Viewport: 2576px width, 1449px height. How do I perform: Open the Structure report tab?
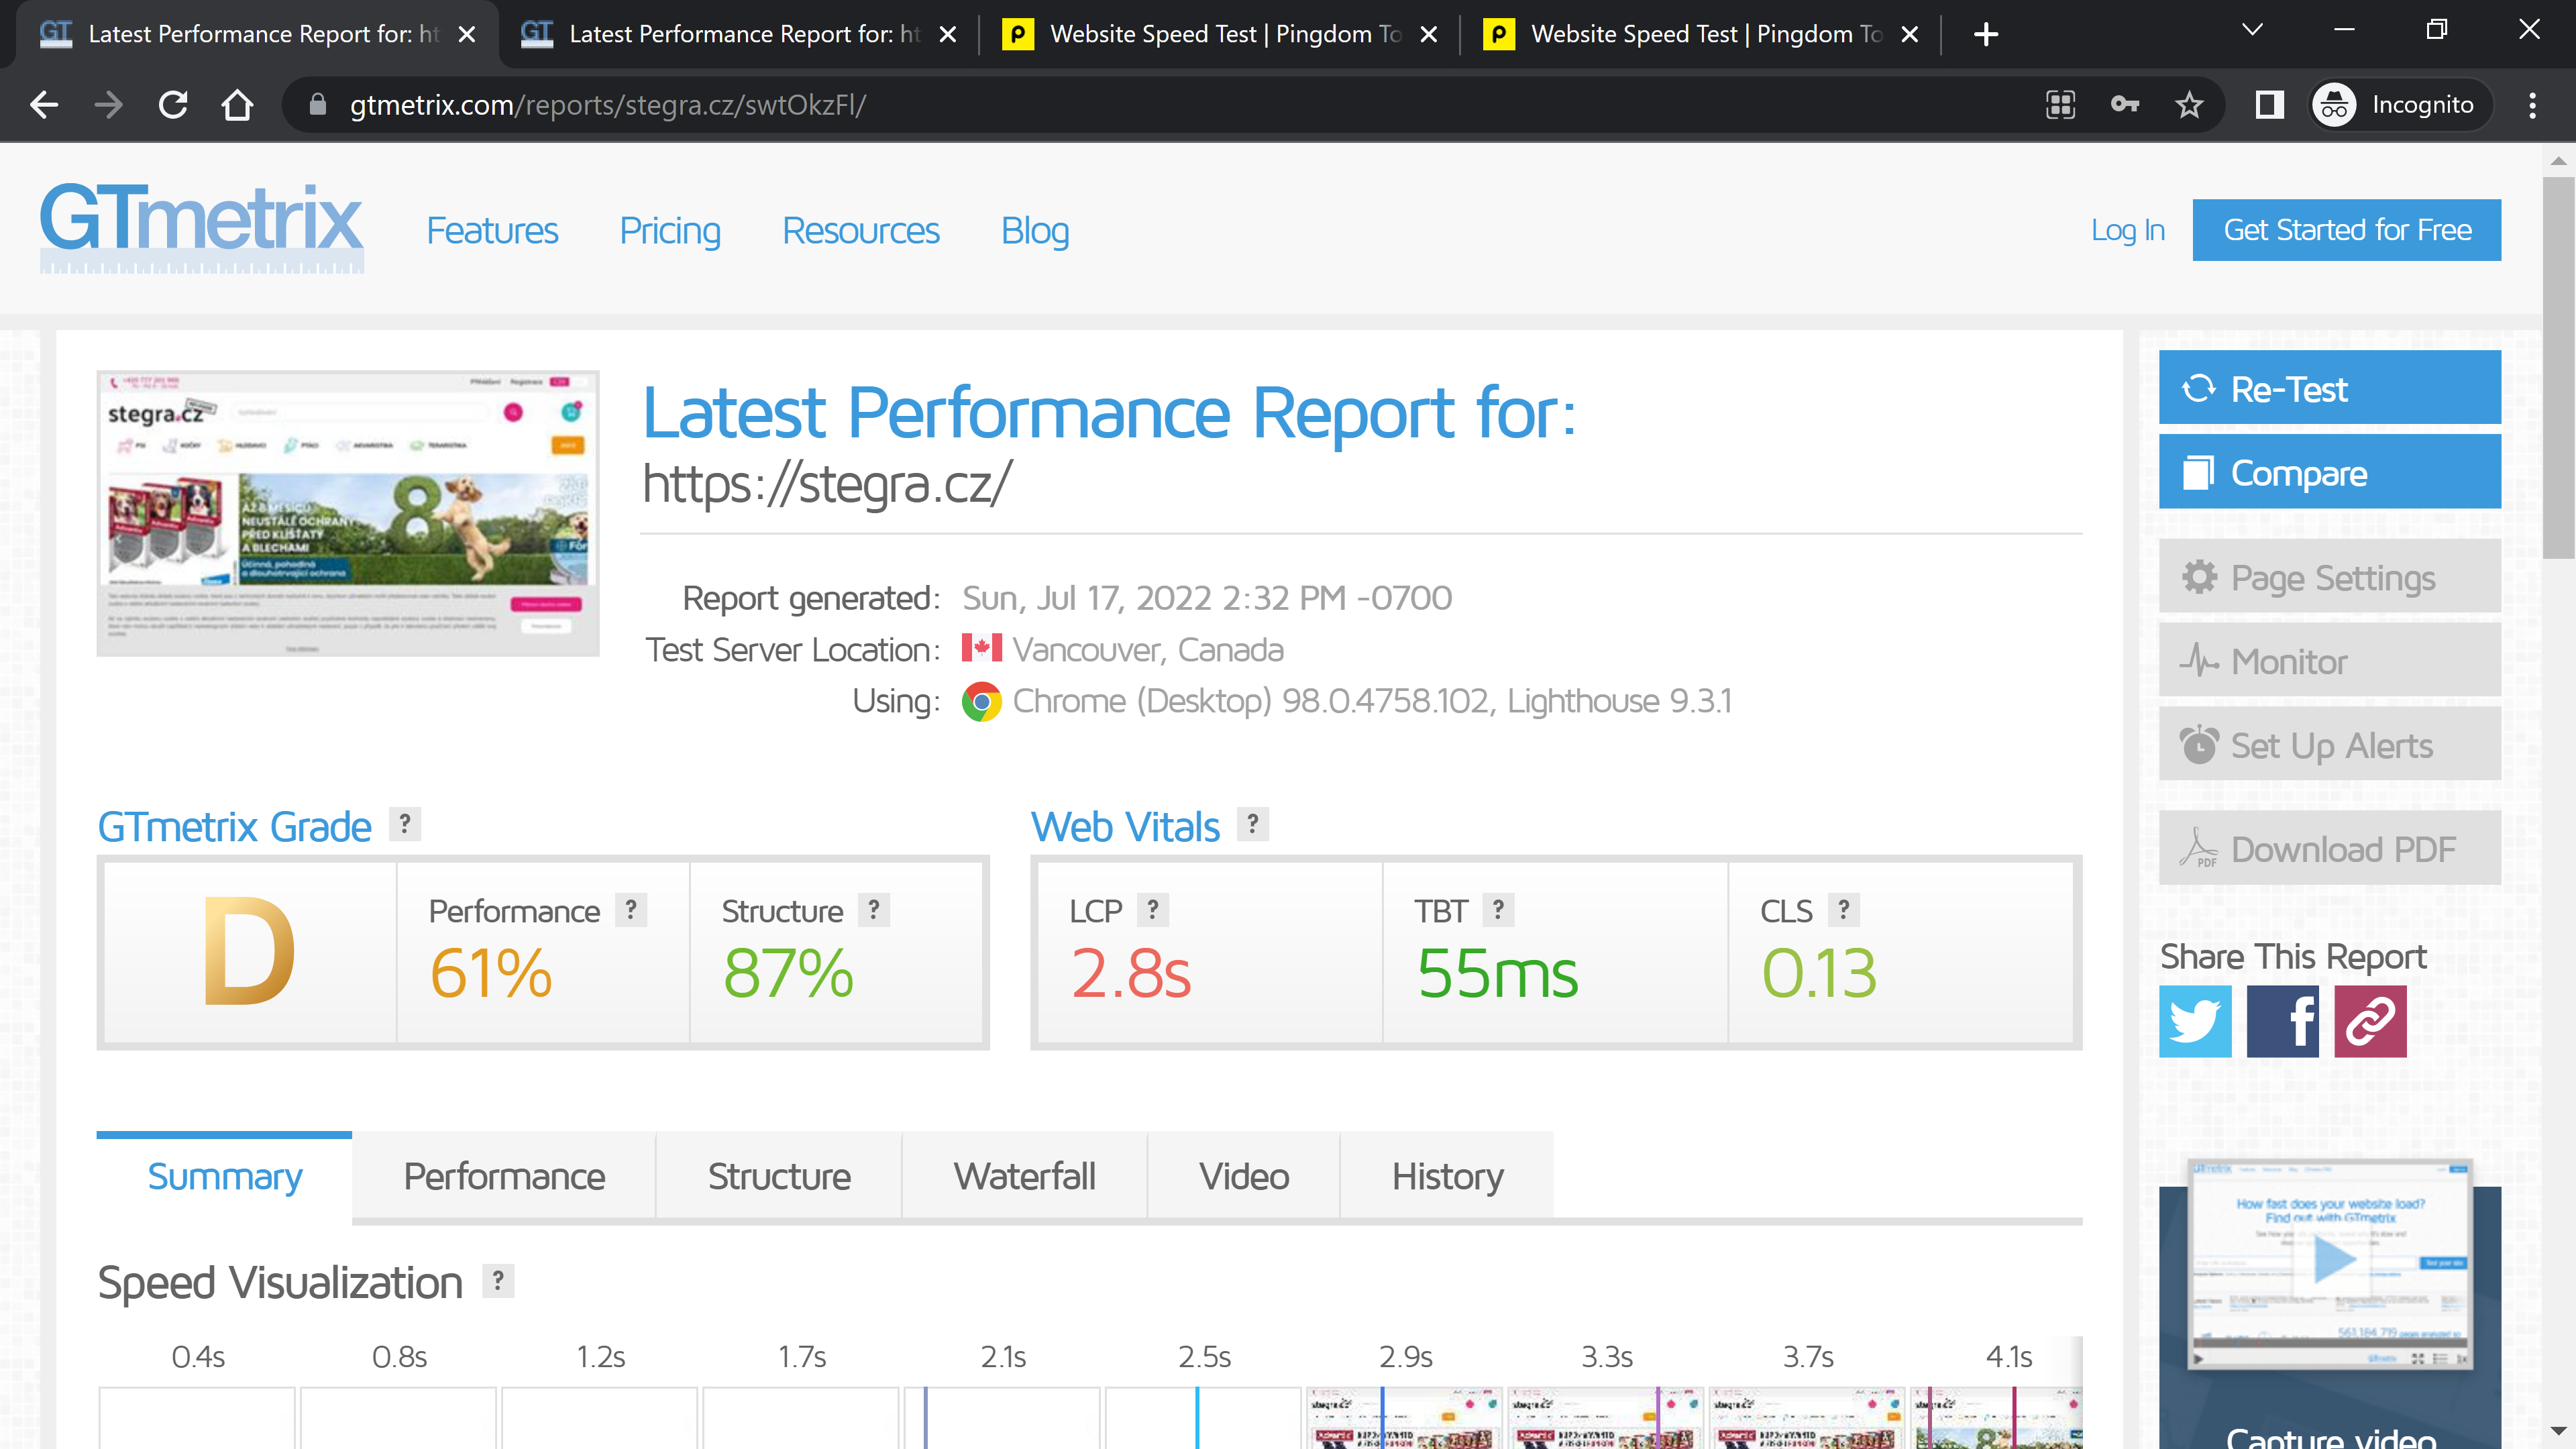point(778,1176)
